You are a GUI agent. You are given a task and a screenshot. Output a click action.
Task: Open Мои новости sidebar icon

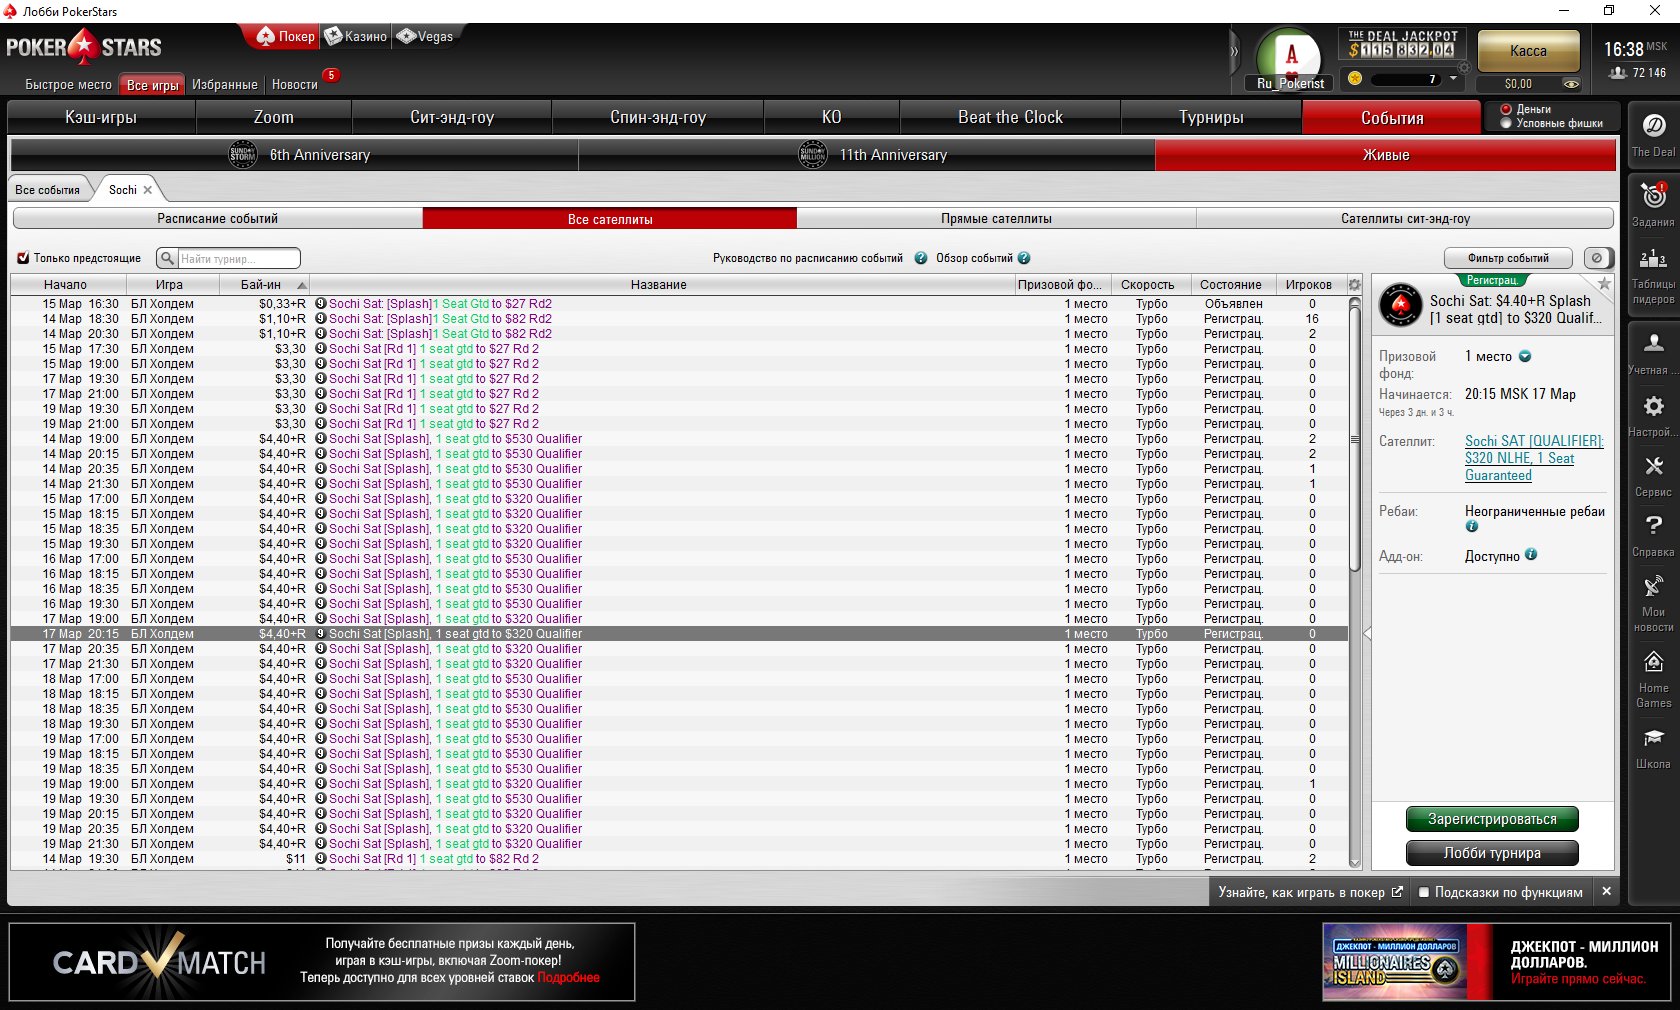point(1653,602)
